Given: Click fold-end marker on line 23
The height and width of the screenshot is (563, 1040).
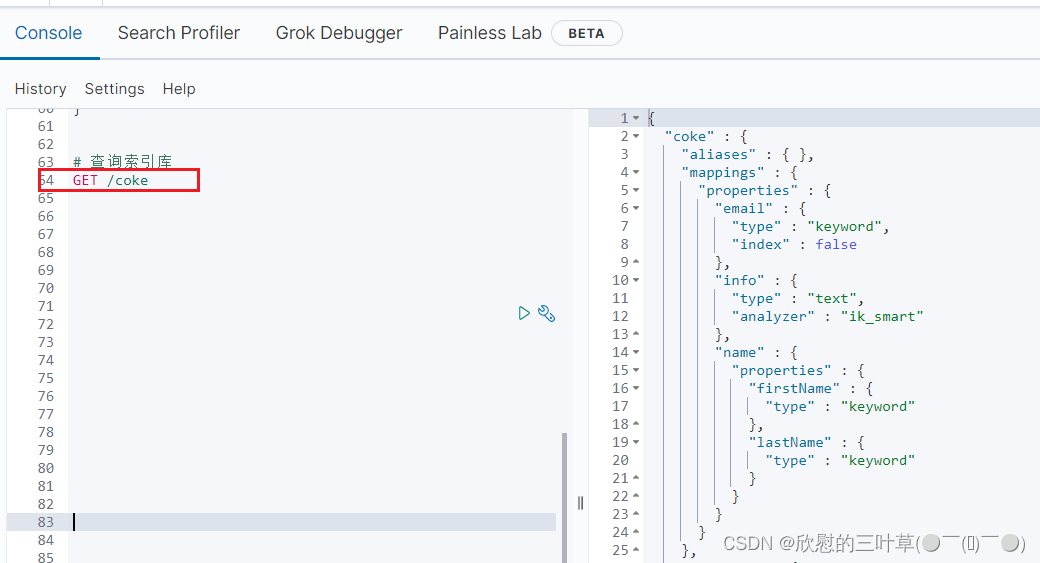Looking at the screenshot, I should [x=636, y=513].
